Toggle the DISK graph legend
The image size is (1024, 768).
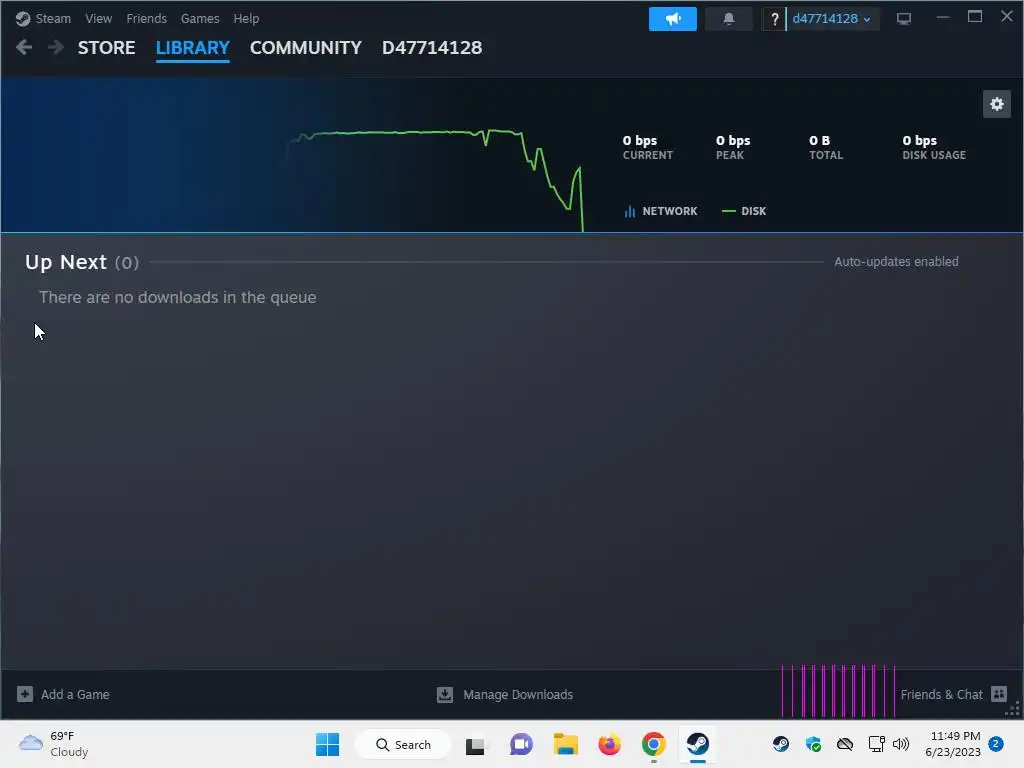744,211
